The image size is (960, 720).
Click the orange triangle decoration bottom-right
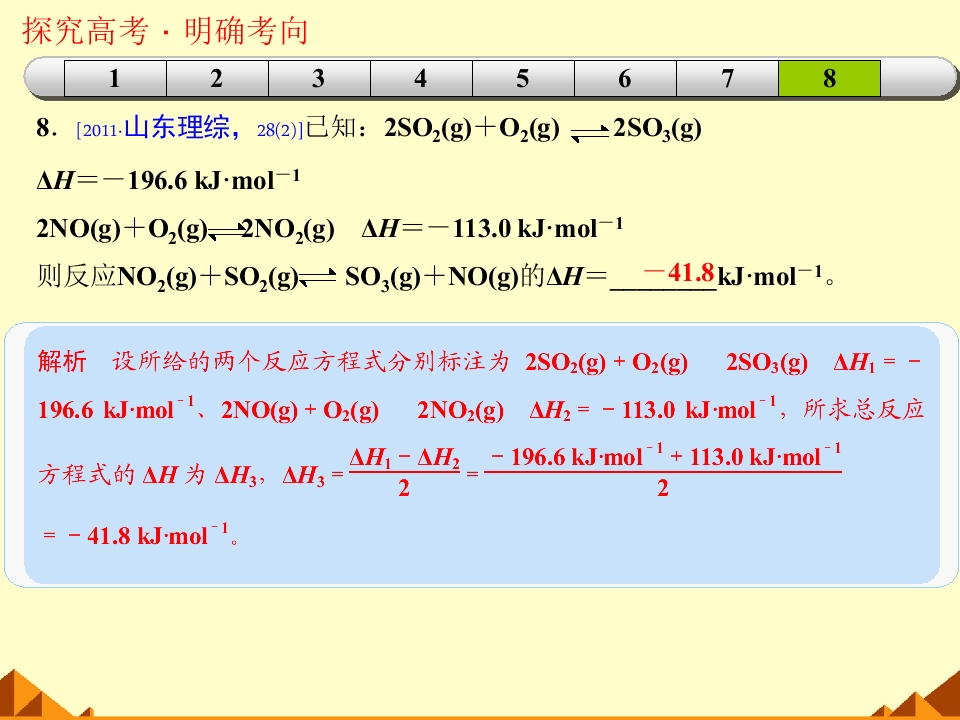click(x=918, y=697)
